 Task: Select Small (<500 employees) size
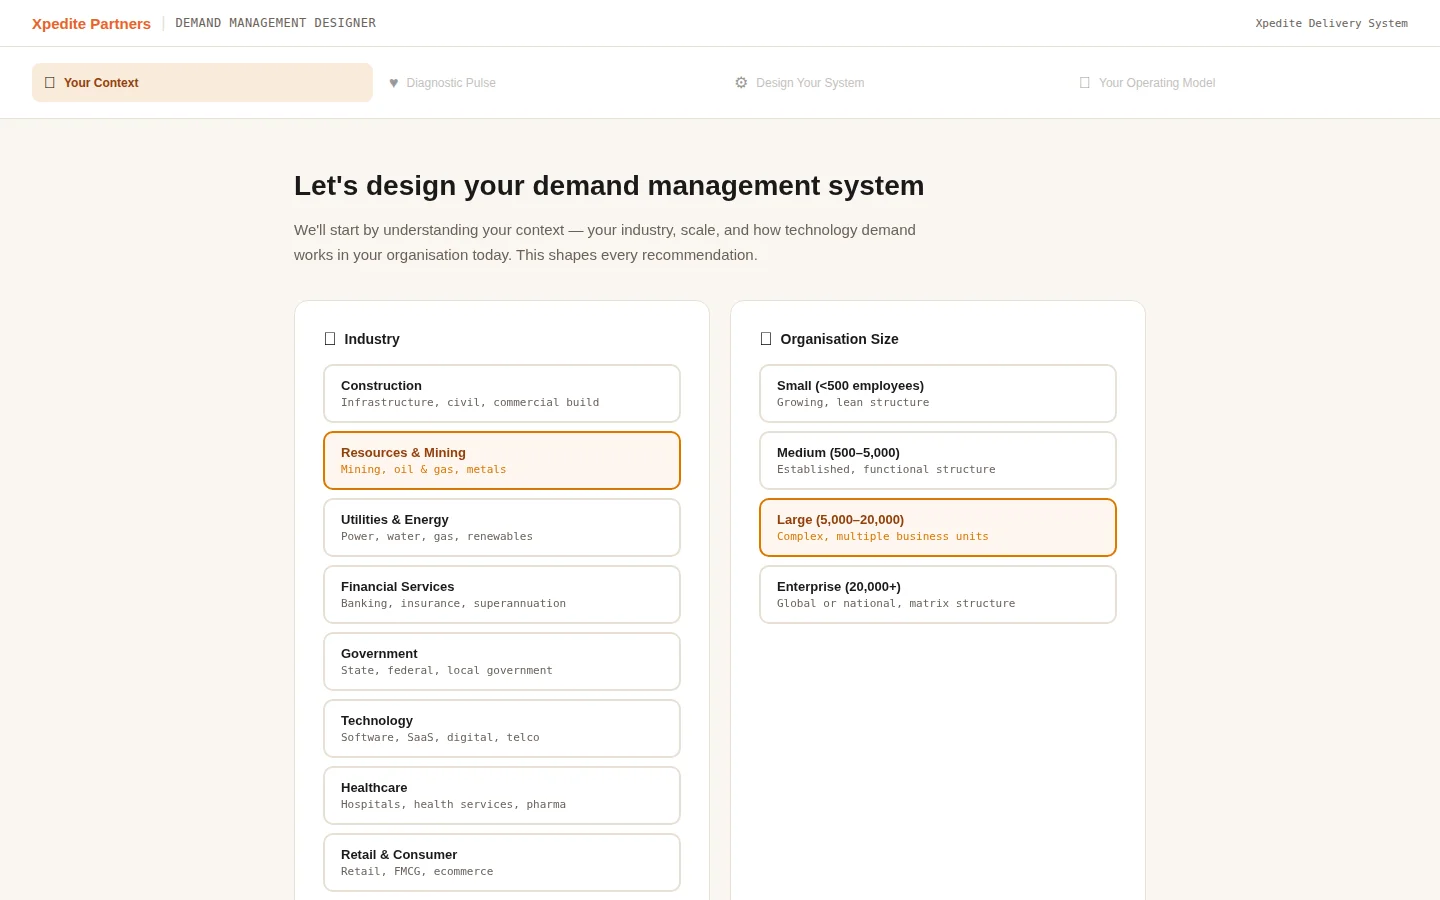tap(937, 393)
